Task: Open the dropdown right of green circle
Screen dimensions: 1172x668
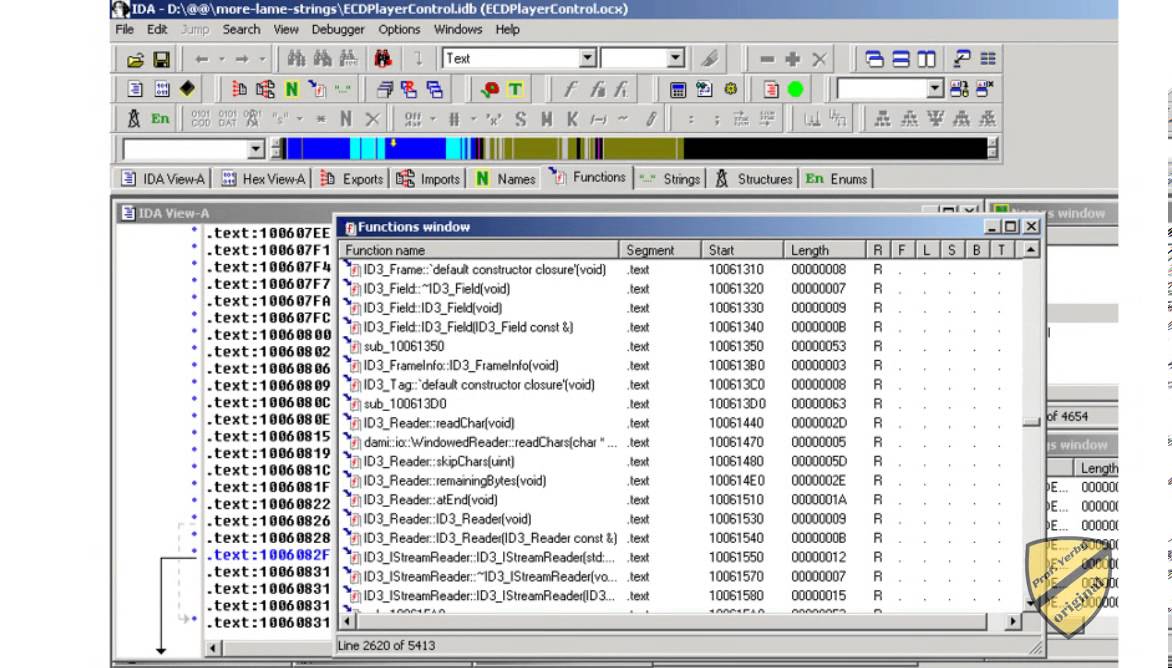Action: [935, 89]
